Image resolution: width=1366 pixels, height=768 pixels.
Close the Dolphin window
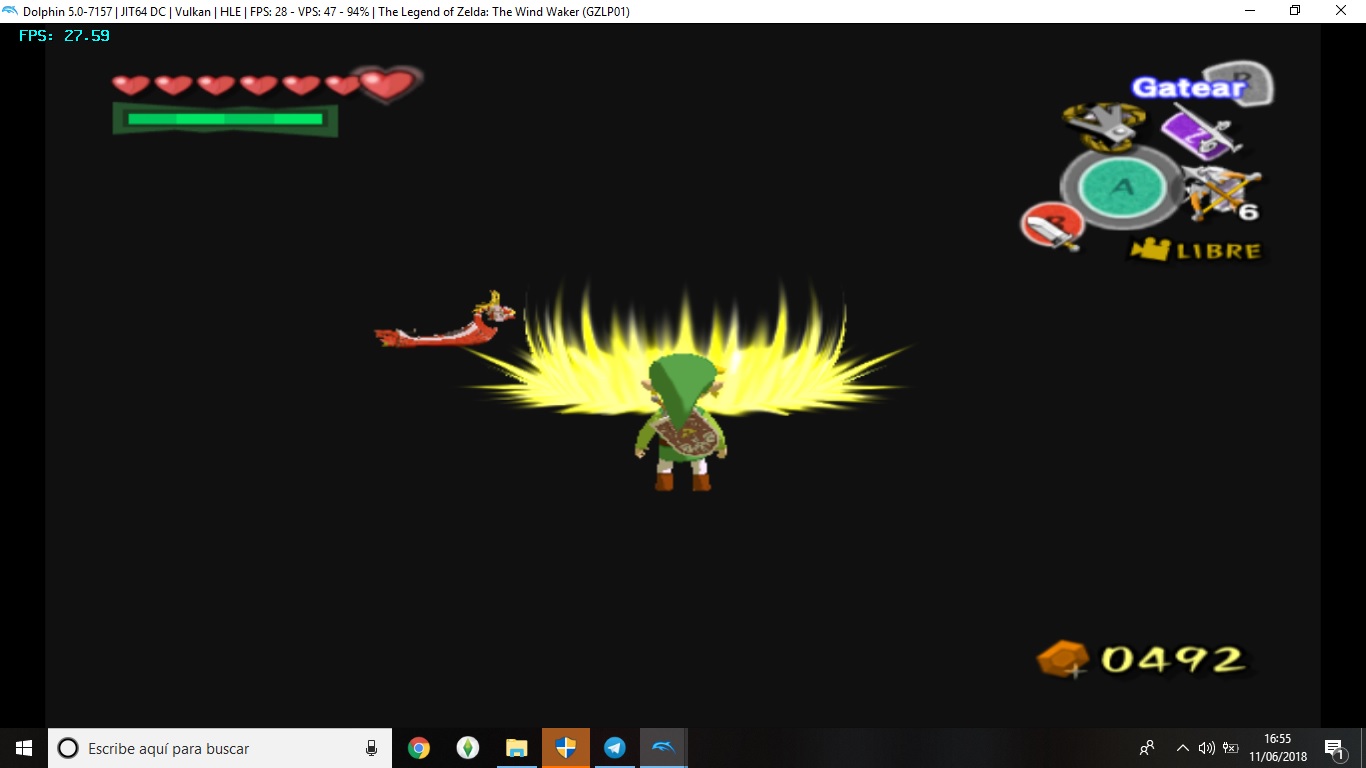tap(1342, 11)
